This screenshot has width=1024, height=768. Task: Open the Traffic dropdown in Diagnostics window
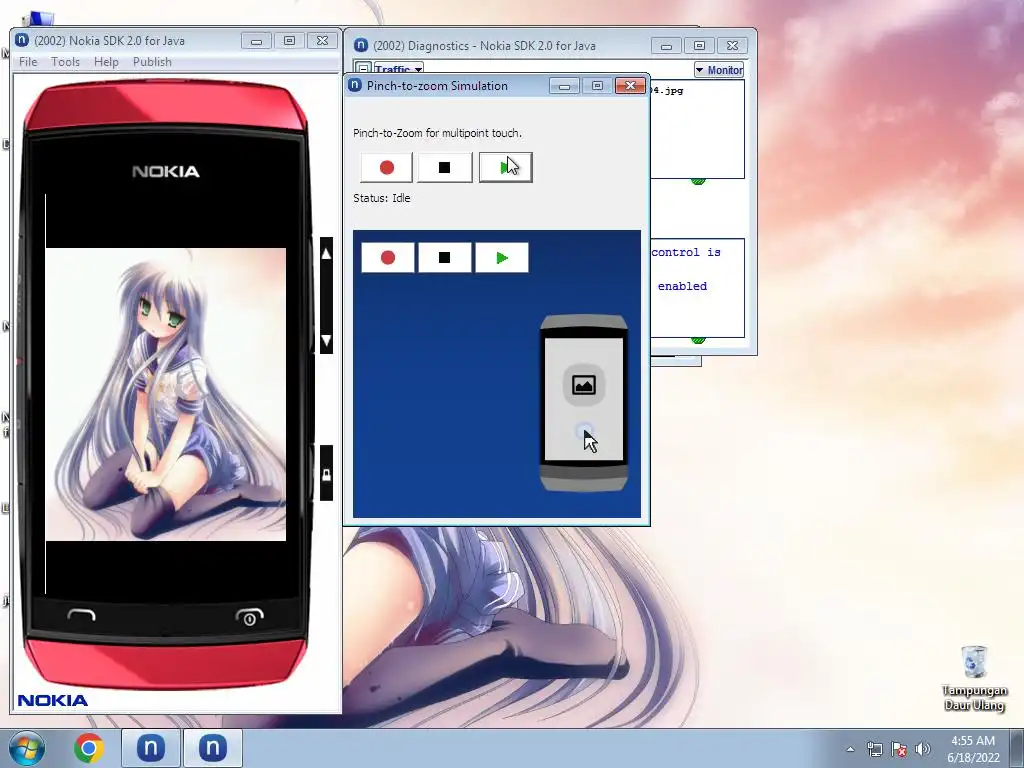399,69
